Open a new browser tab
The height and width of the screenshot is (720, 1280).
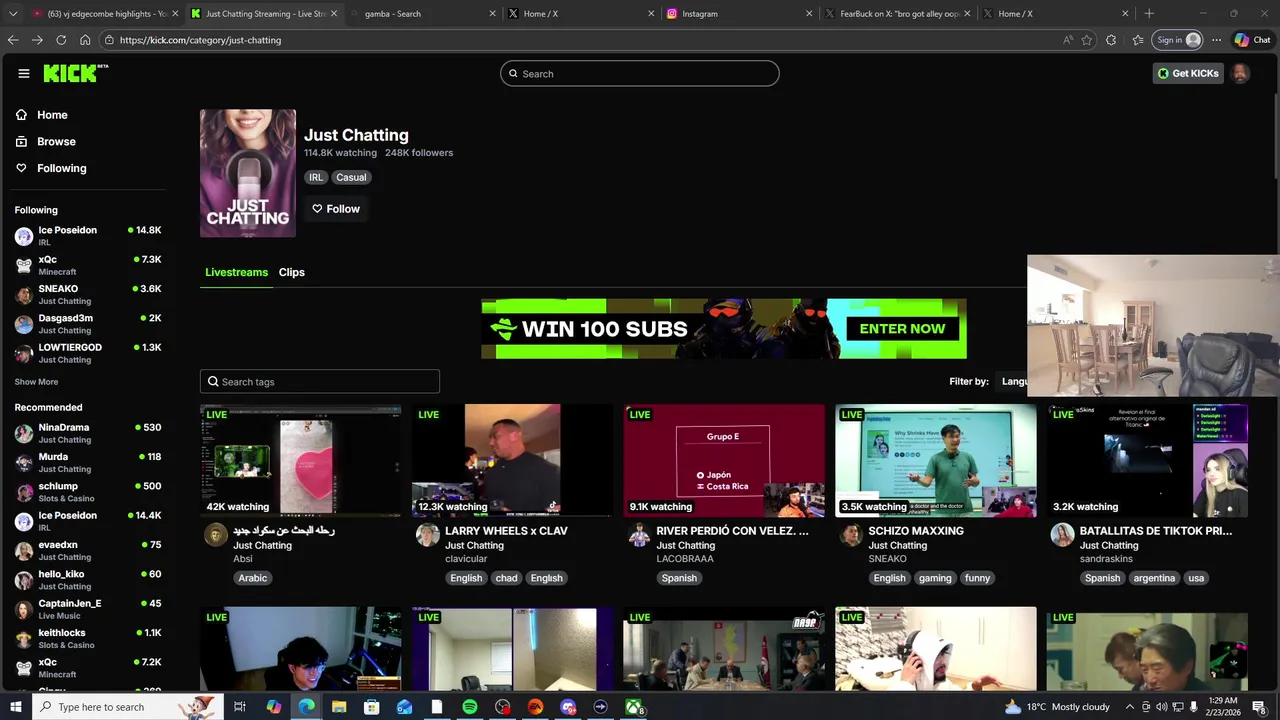(x=1149, y=14)
